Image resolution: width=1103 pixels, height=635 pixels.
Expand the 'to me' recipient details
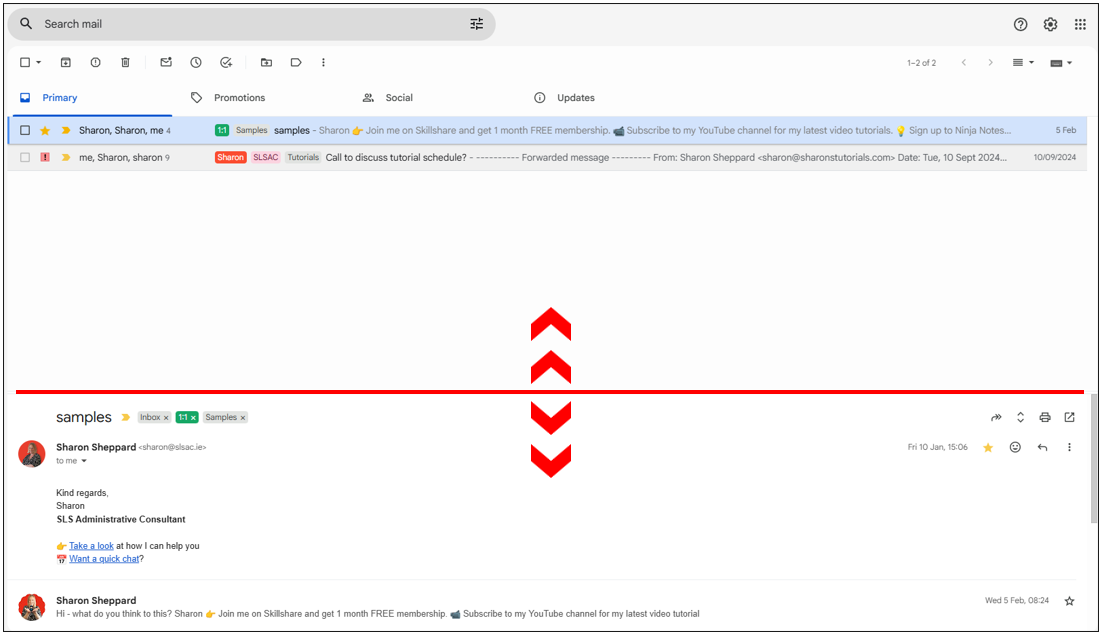coord(84,461)
